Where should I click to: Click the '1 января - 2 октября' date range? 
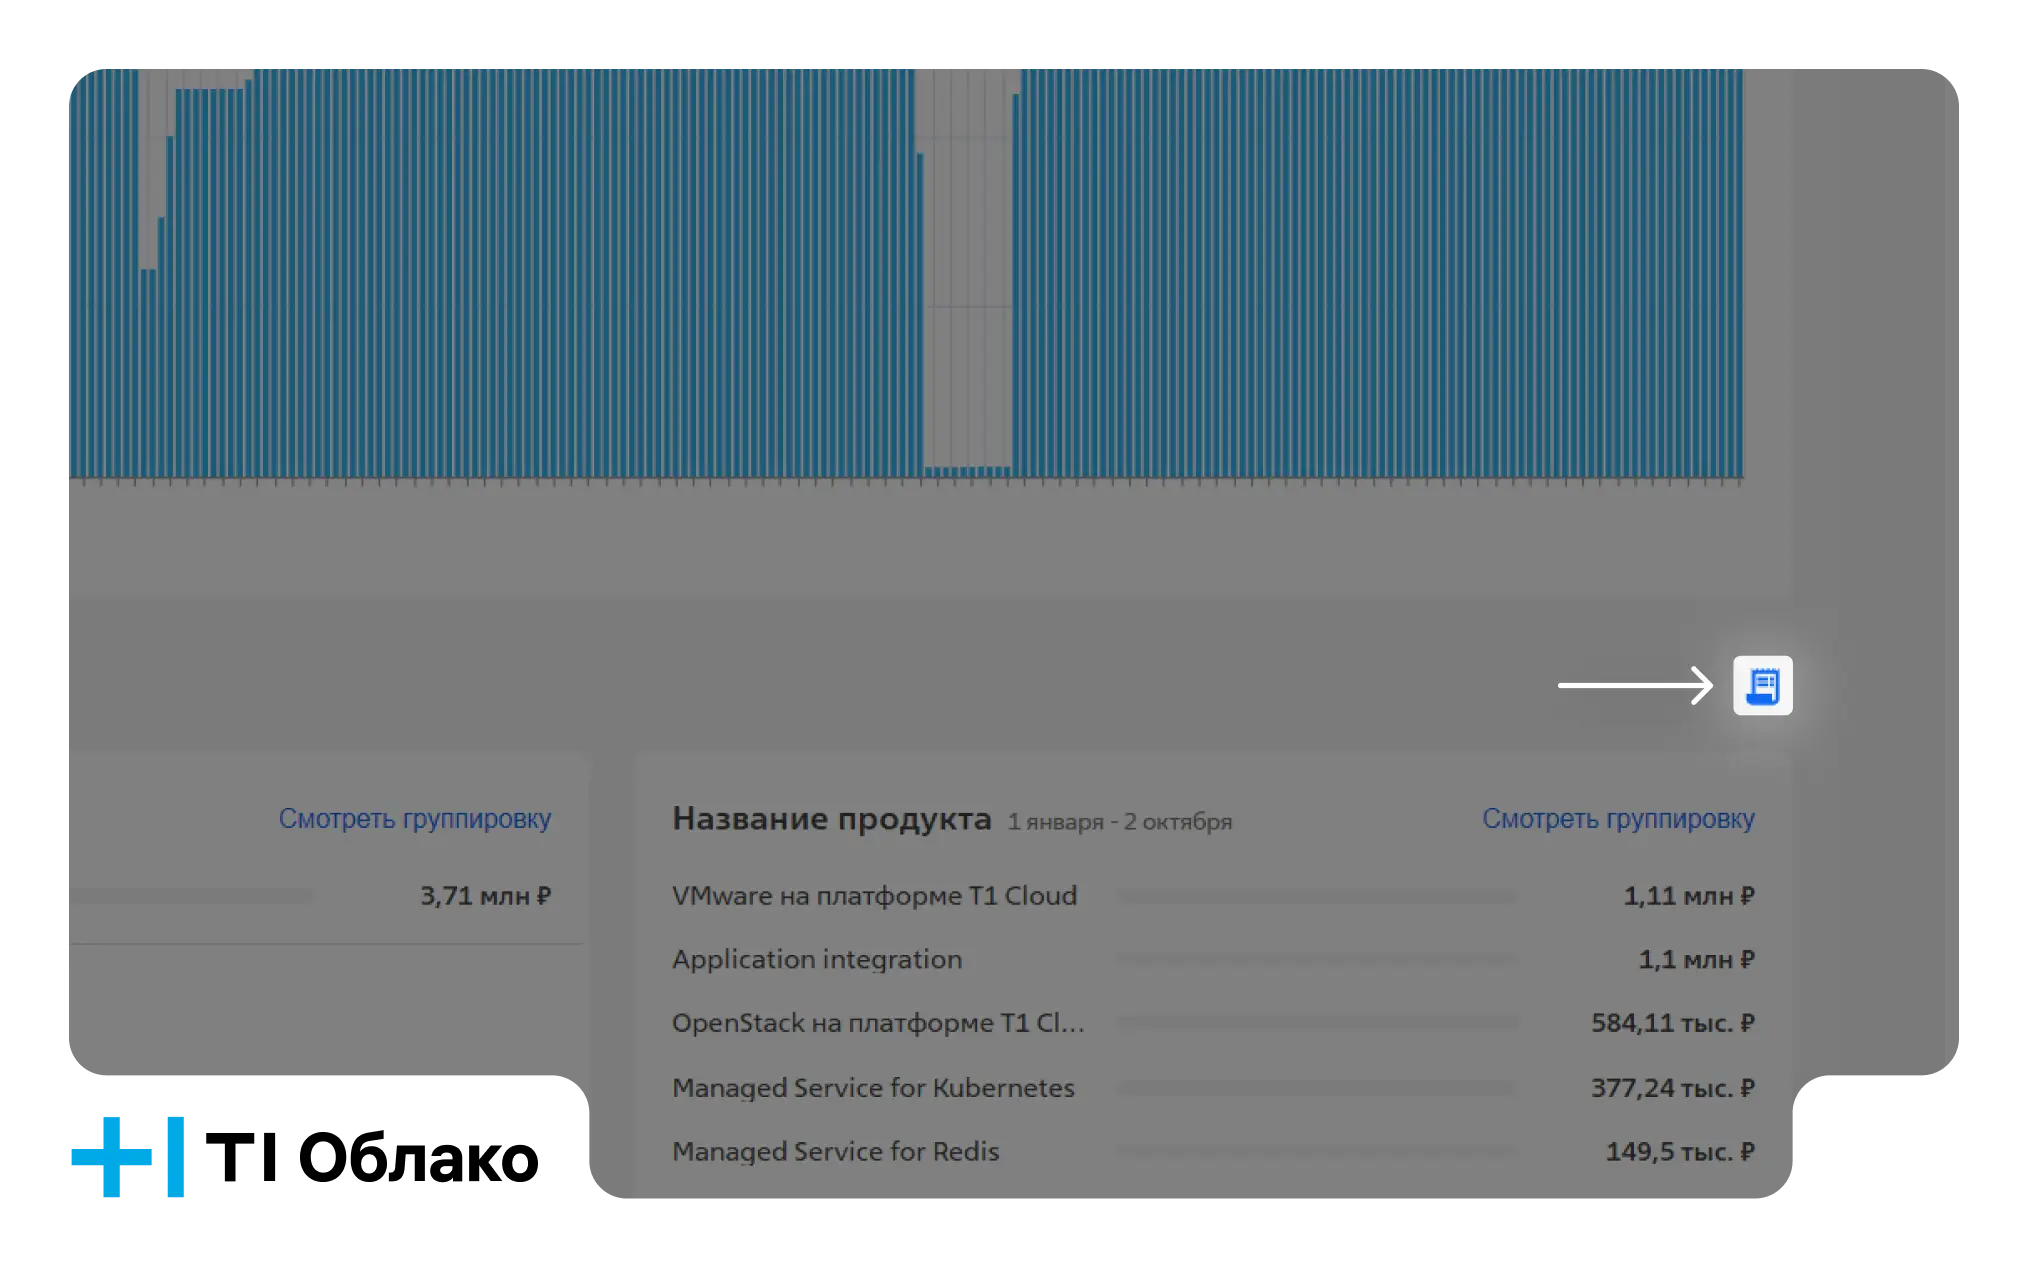[x=1119, y=822]
